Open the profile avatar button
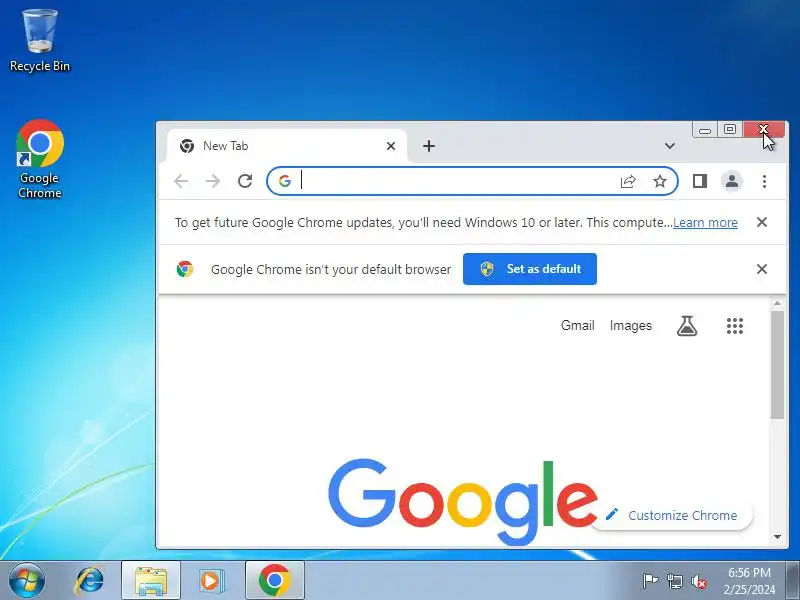The height and width of the screenshot is (600, 800). (732, 181)
